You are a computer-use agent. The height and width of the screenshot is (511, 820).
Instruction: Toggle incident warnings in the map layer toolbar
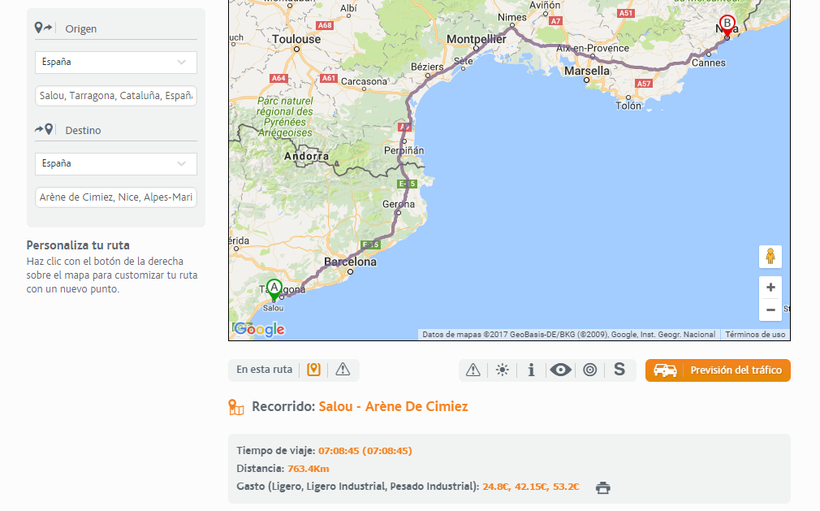[473, 370]
